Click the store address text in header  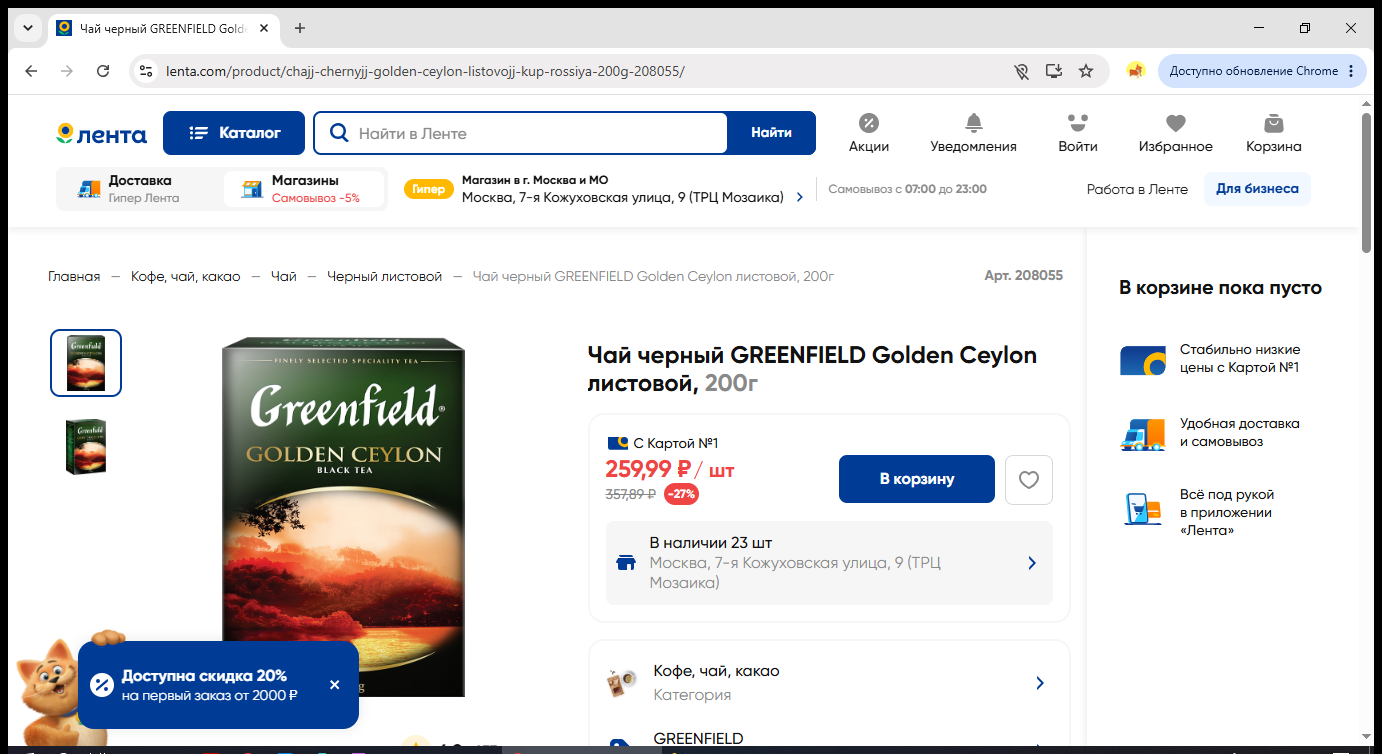point(623,198)
